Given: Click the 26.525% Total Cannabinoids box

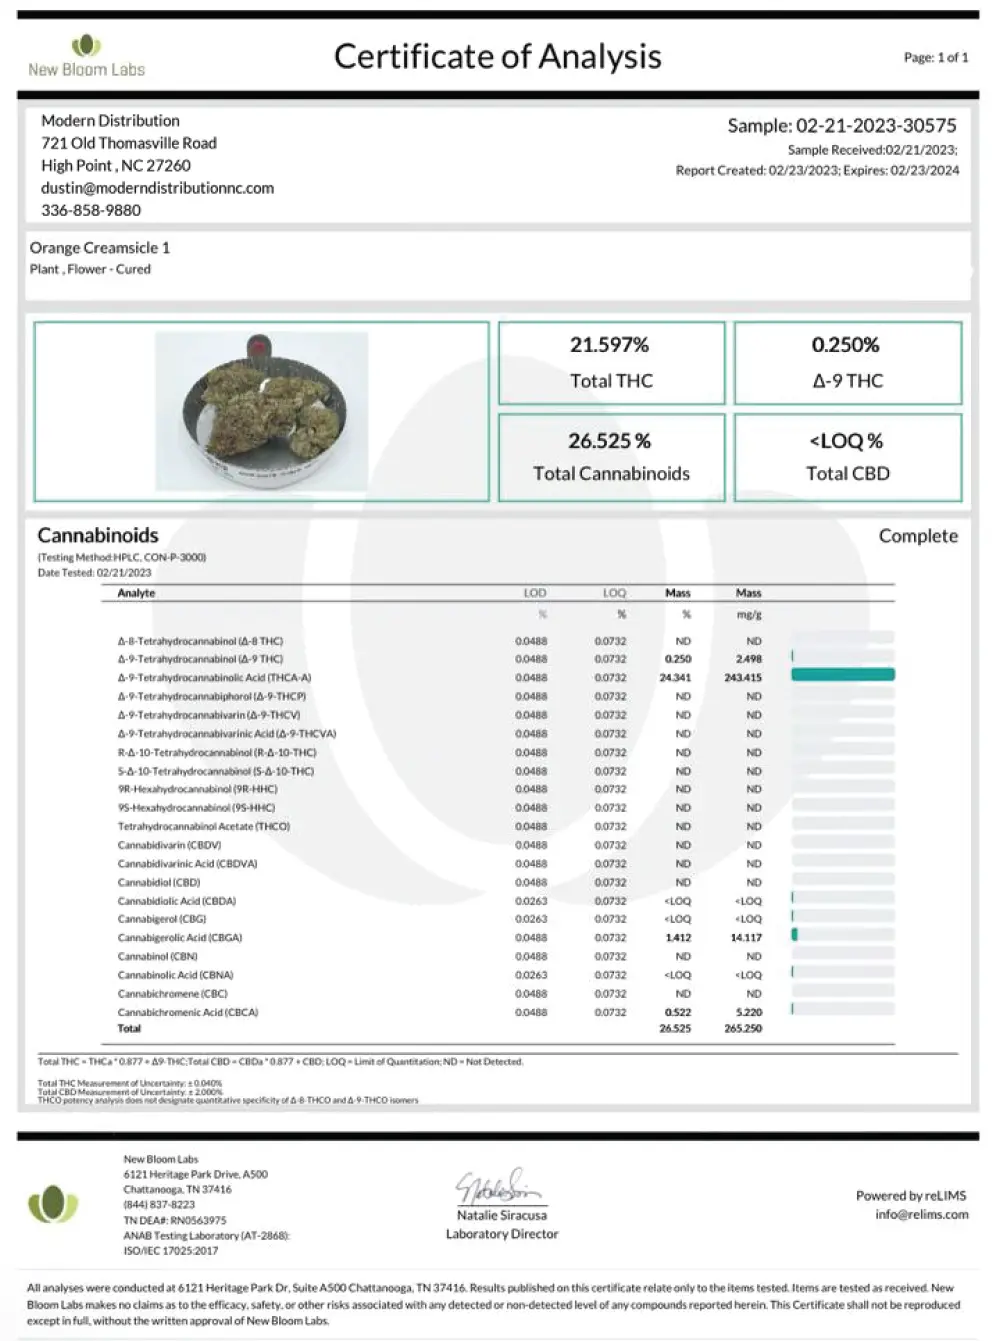Looking at the screenshot, I should pyautogui.click(x=611, y=457).
